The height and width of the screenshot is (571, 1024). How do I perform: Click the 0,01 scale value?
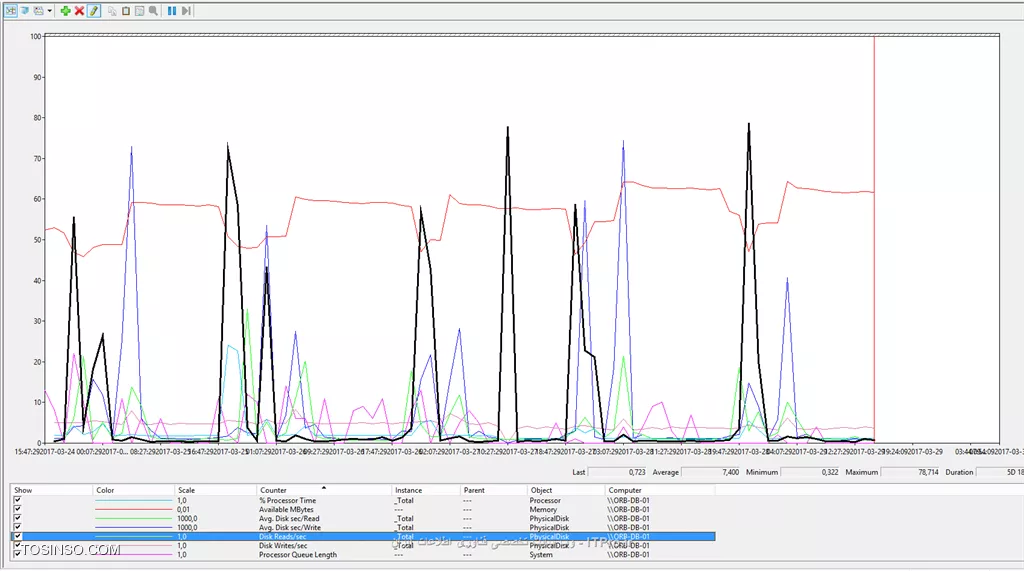(x=184, y=510)
